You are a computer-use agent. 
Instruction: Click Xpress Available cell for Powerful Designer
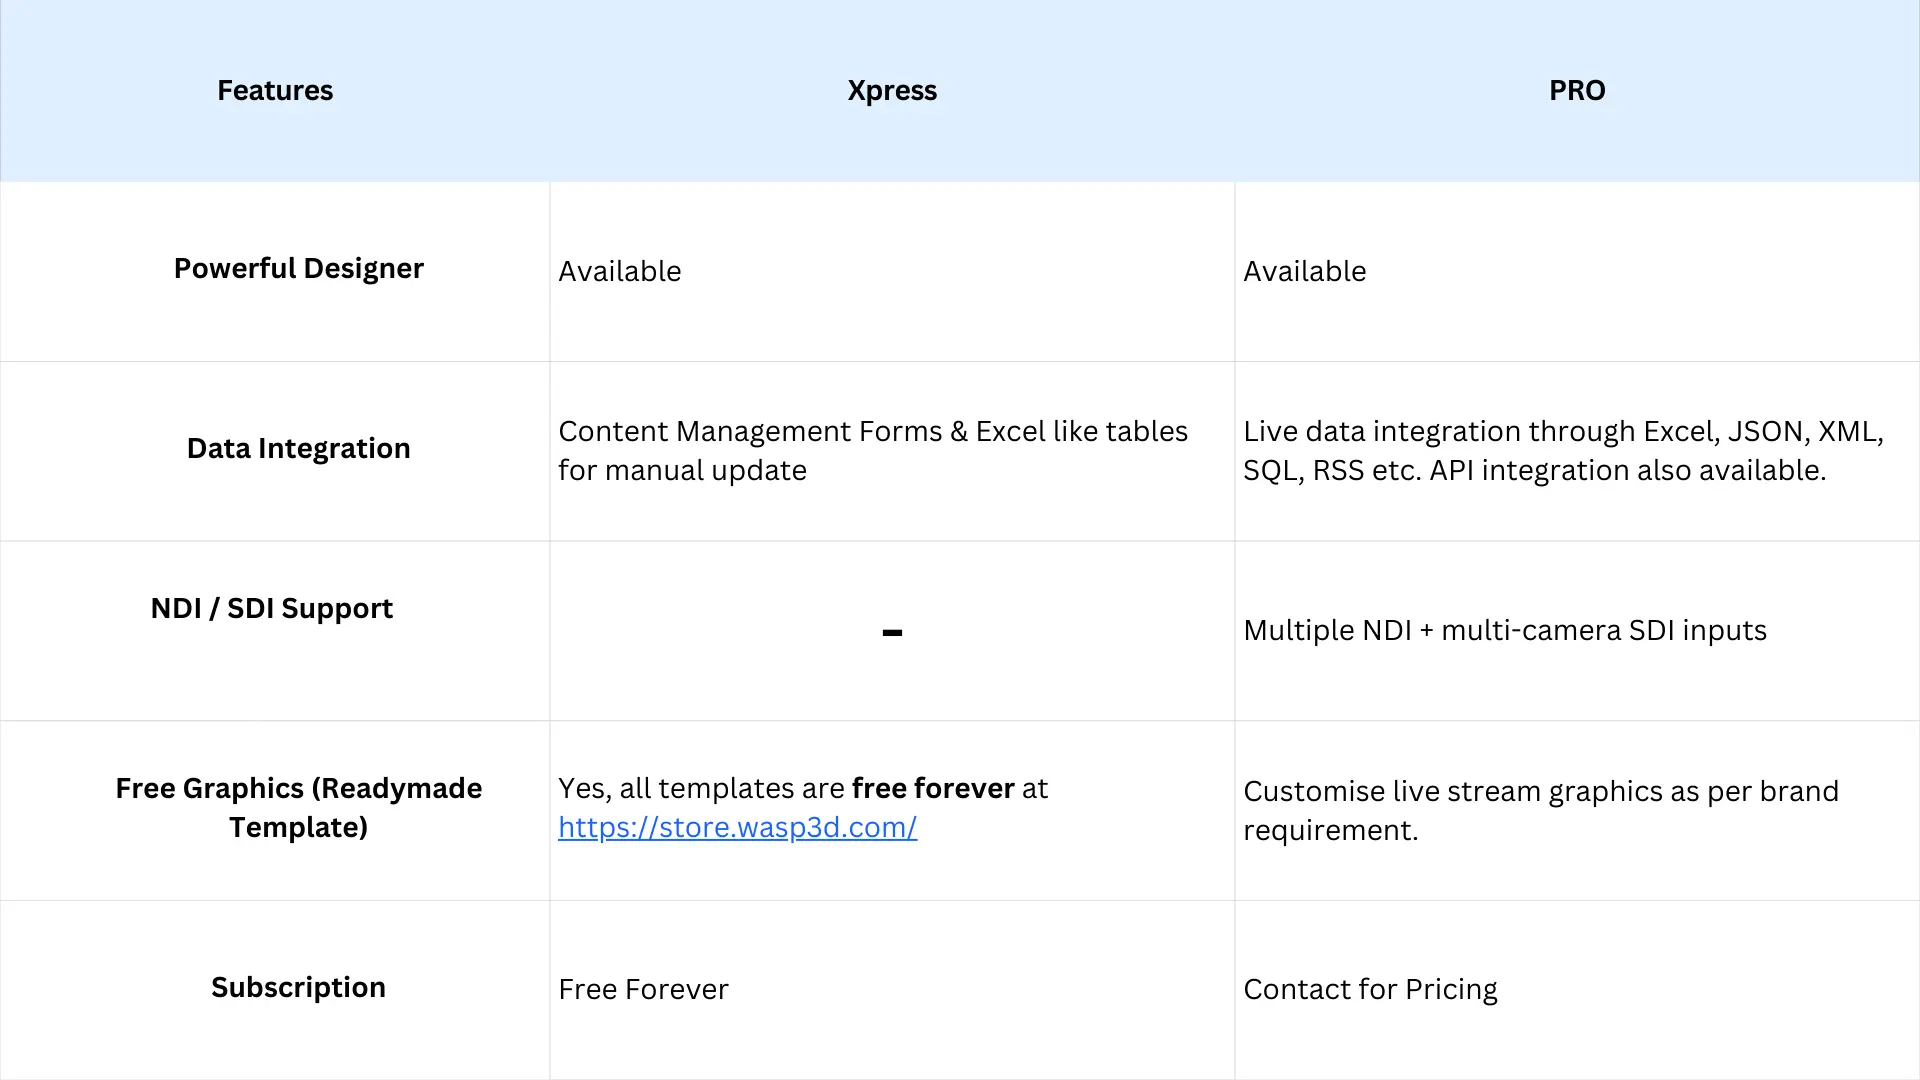tap(619, 271)
